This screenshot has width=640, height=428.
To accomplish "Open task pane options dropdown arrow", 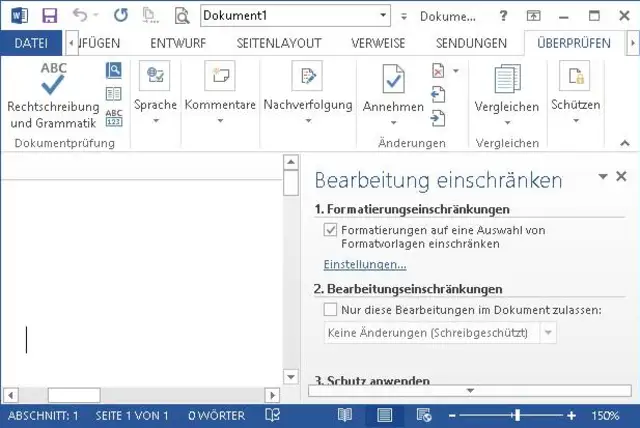I will (603, 176).
